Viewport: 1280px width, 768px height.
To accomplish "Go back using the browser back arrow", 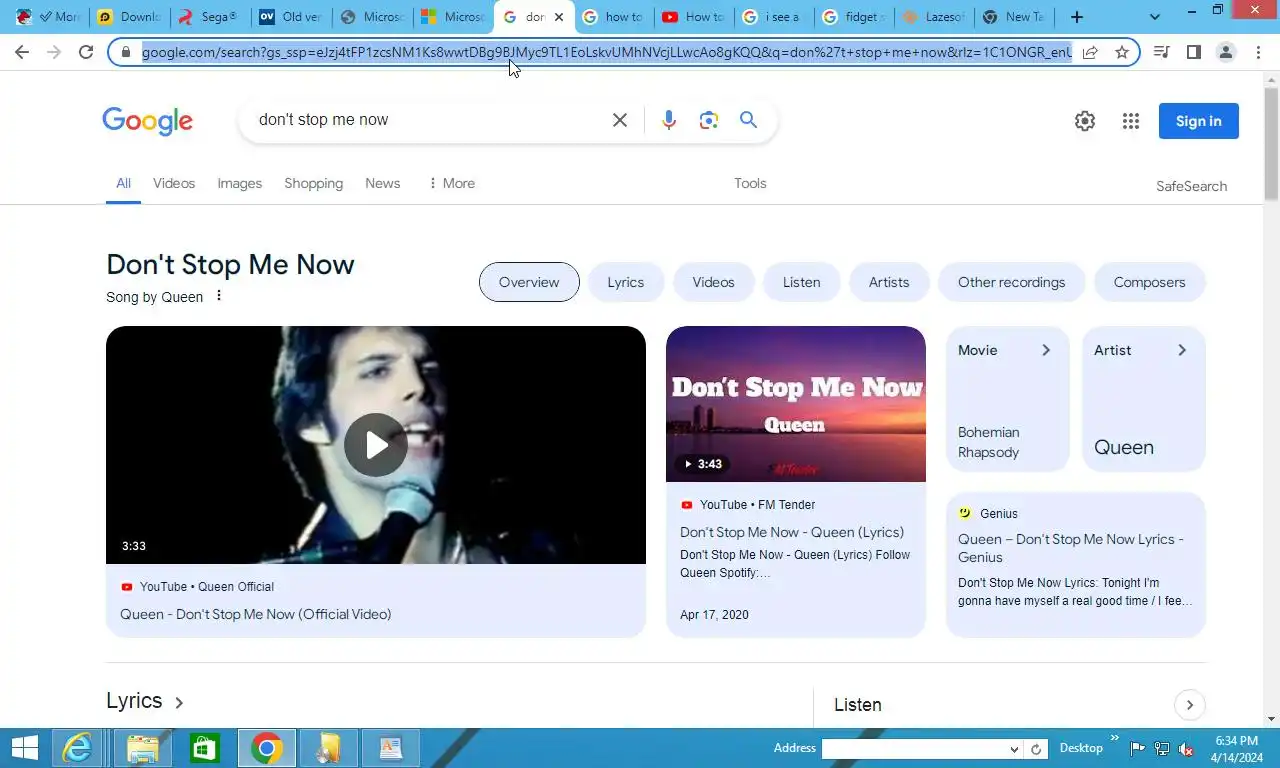I will 22,52.
